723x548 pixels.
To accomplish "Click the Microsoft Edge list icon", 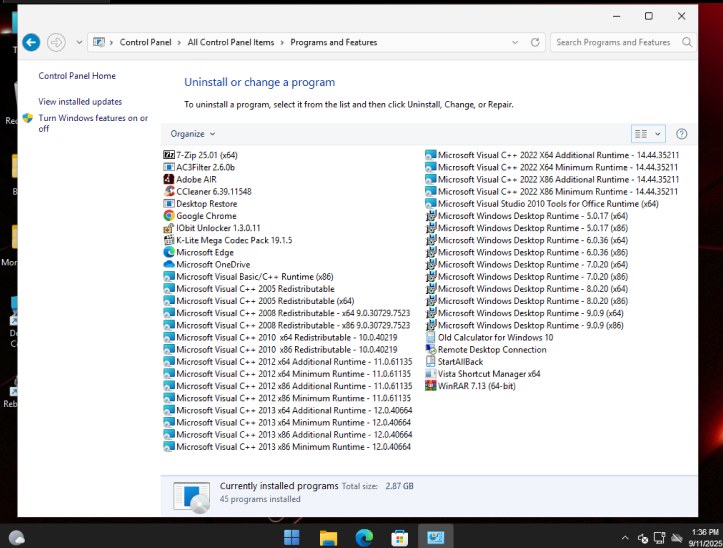I will tap(169, 252).
